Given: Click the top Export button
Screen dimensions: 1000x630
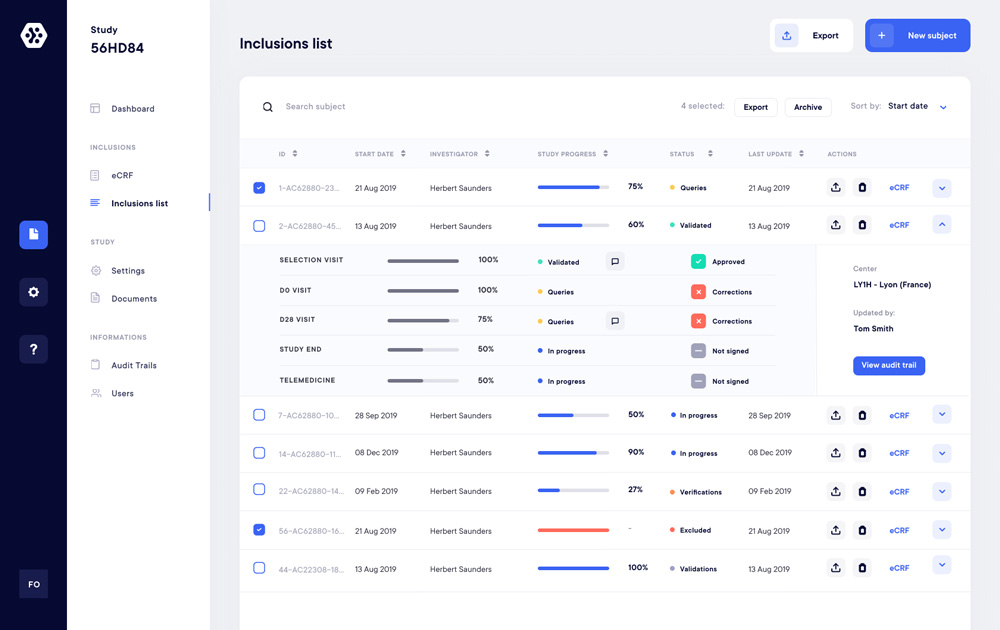Looking at the screenshot, I should pos(811,36).
